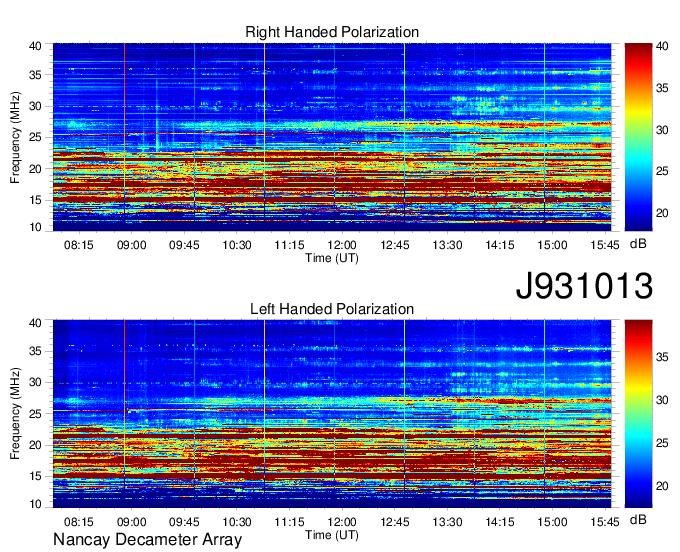Select the Left Handed Polarization colorbar
The height and width of the screenshot is (552, 680).
pos(638,414)
